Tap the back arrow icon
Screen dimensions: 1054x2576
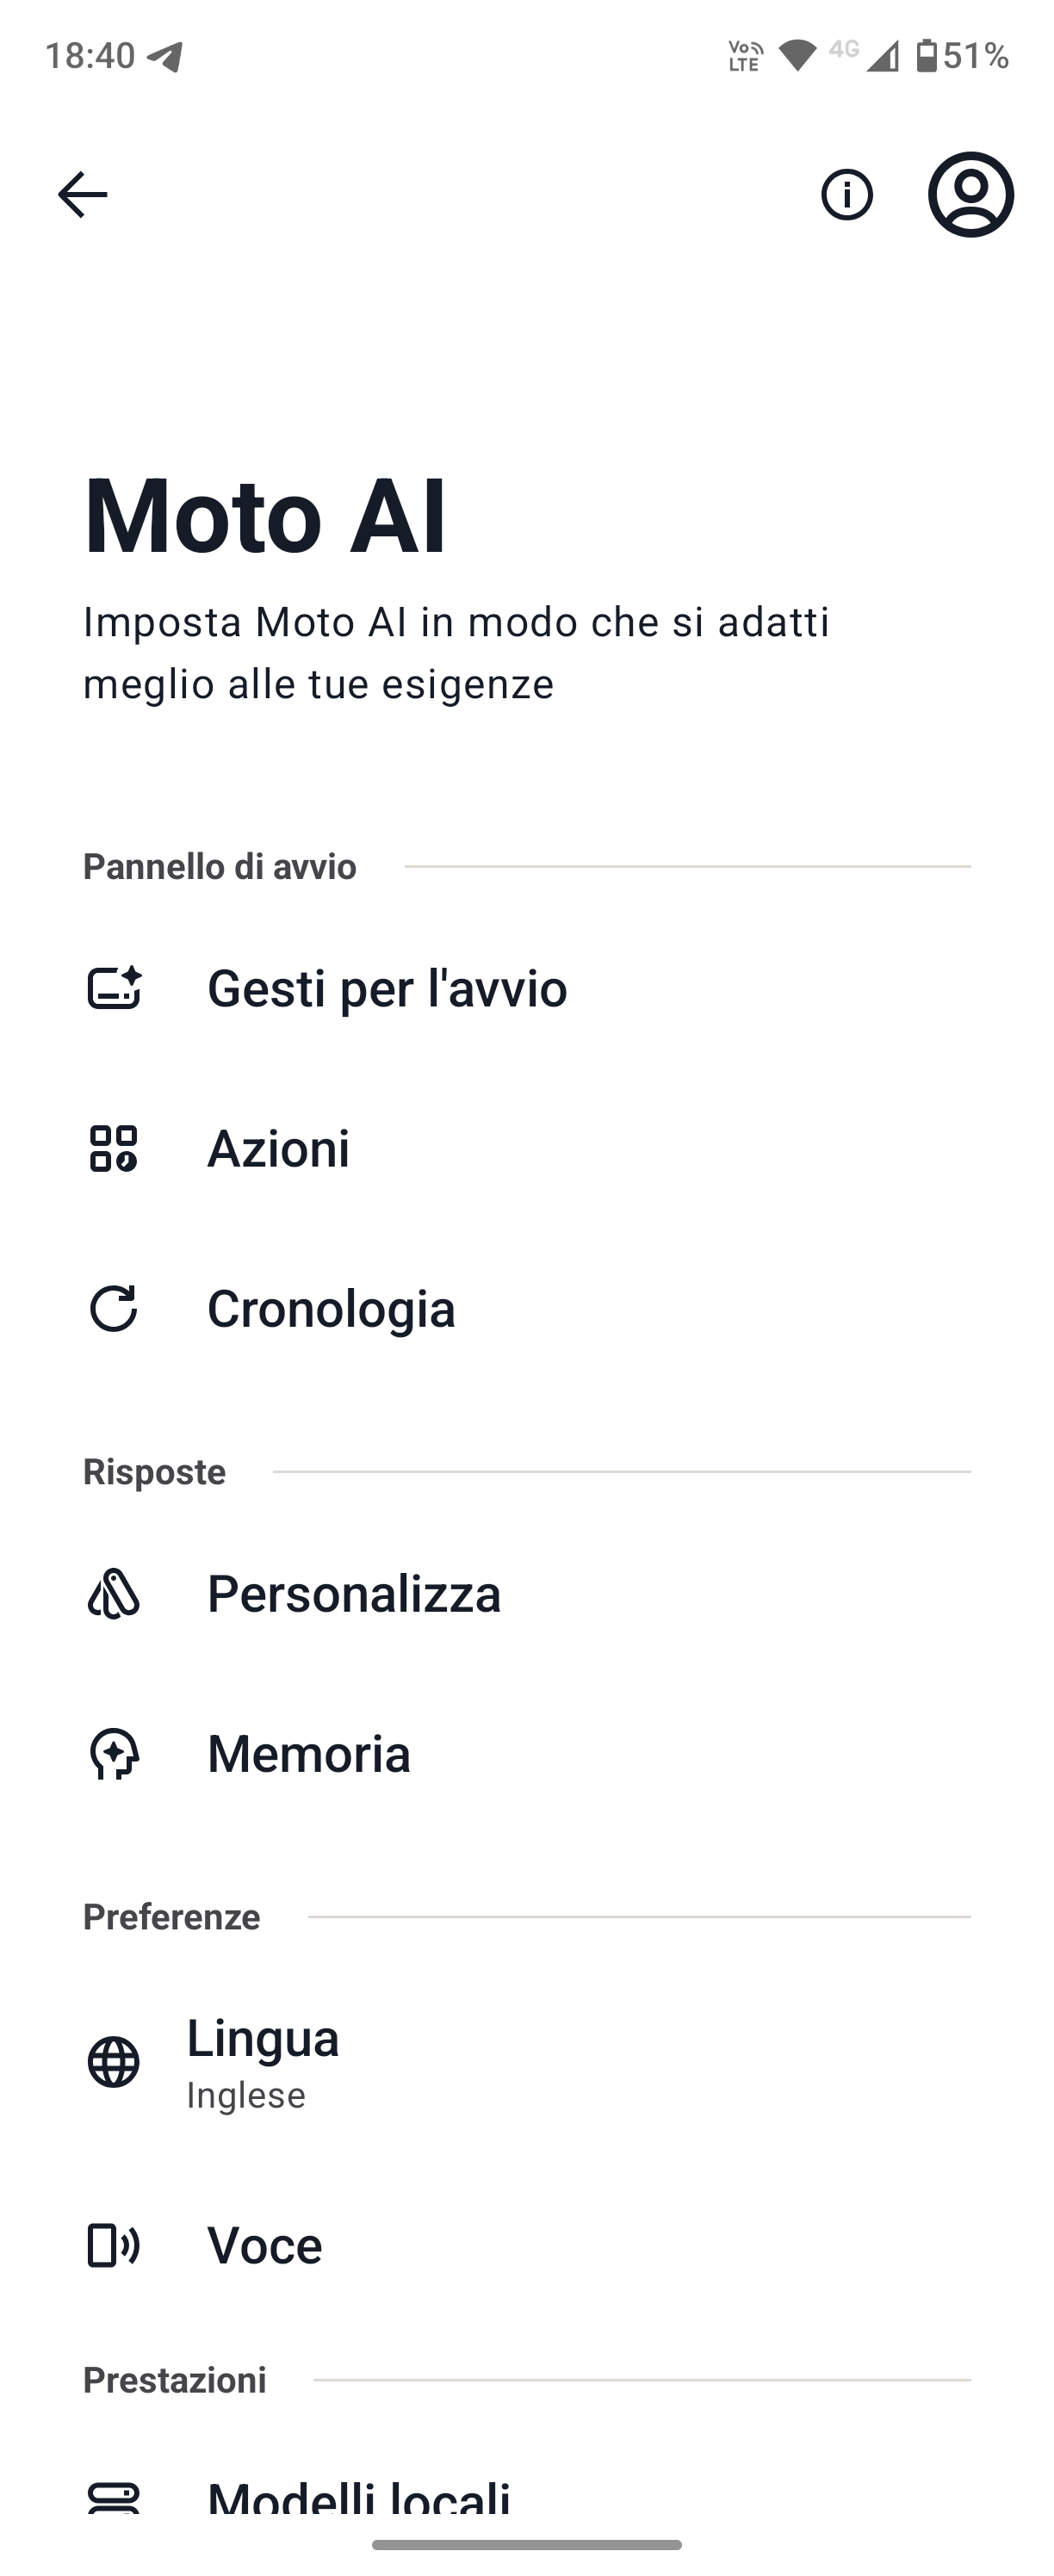click(82, 194)
